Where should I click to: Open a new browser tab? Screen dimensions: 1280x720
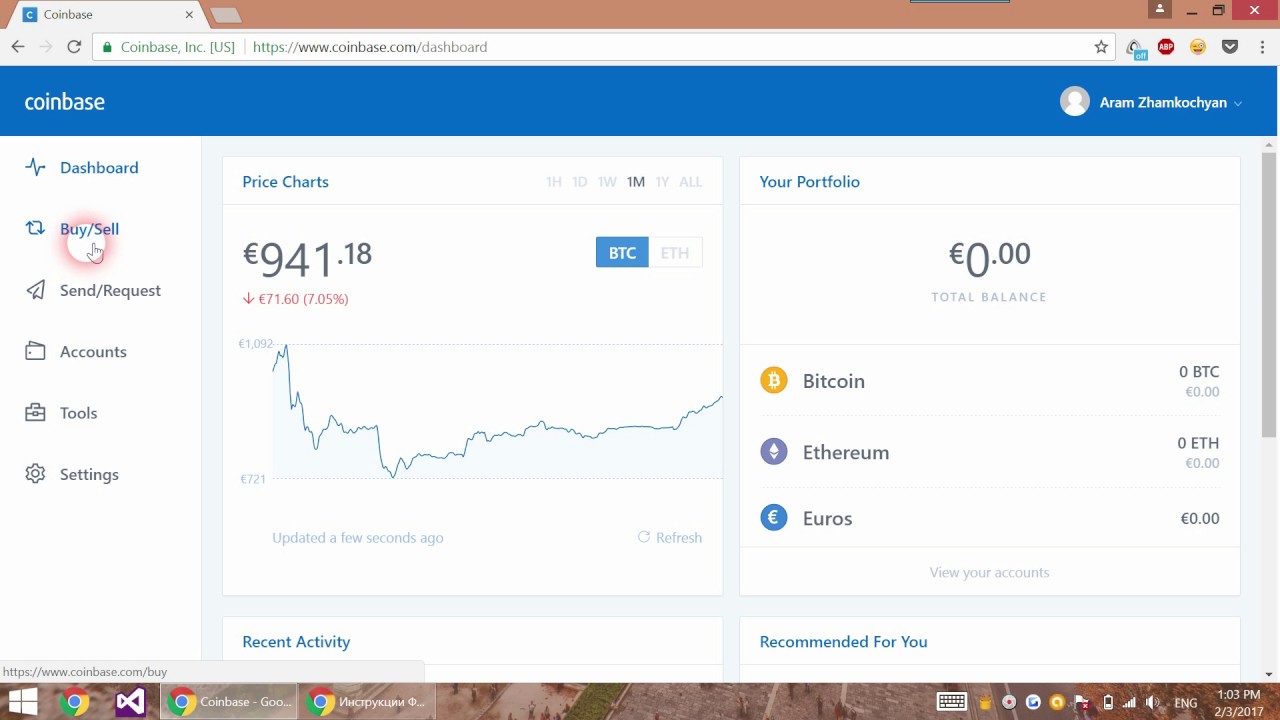[x=225, y=15]
